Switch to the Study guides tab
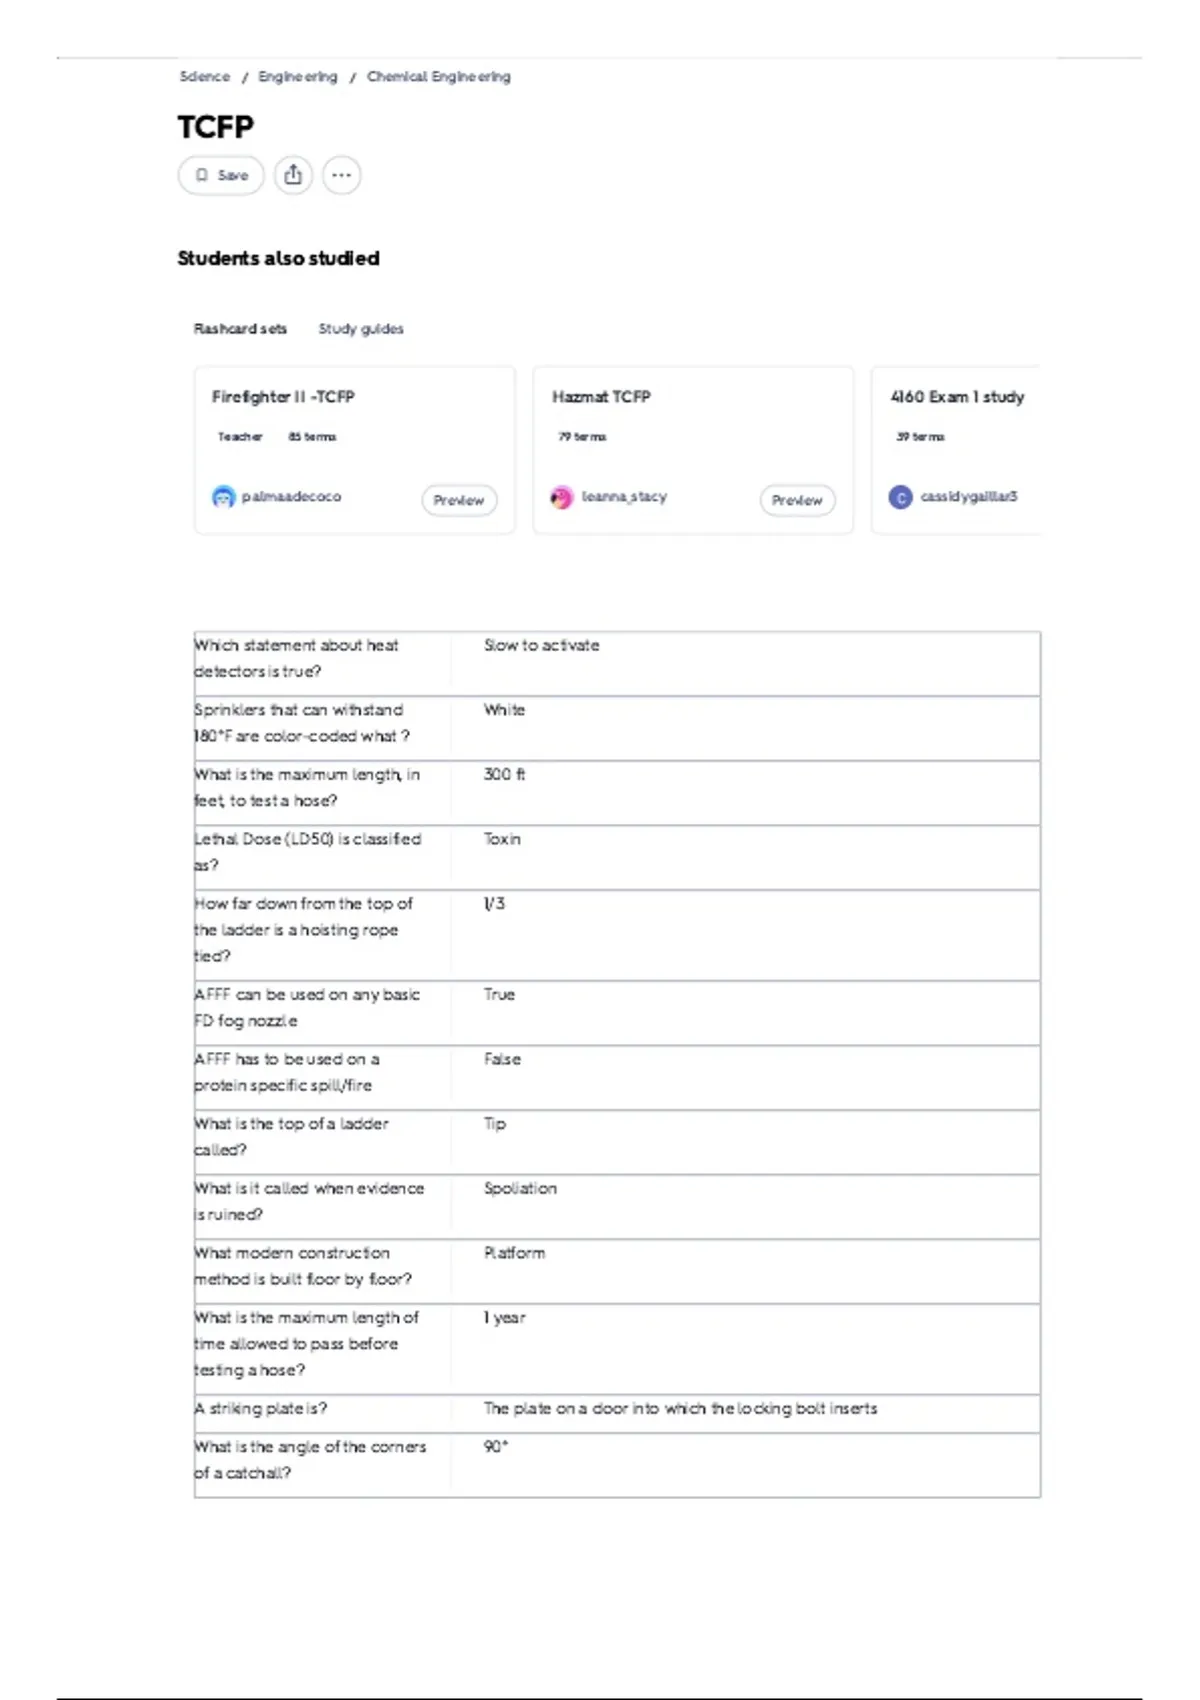Image resolution: width=1200 pixels, height=1700 pixels. [361, 329]
